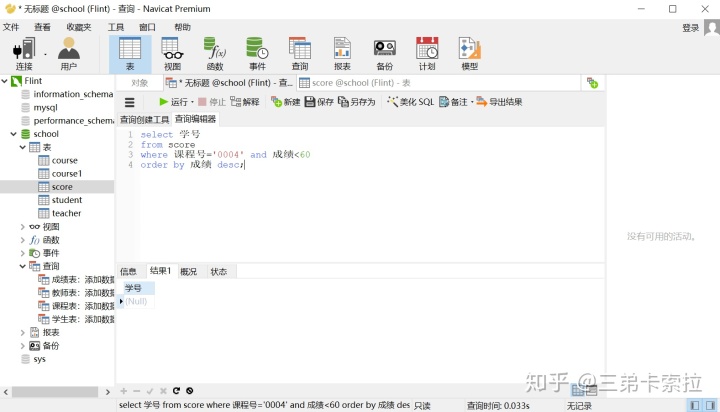The height and width of the screenshot is (412, 720).
Task: Run the query with 运行 button
Action: 174,102
